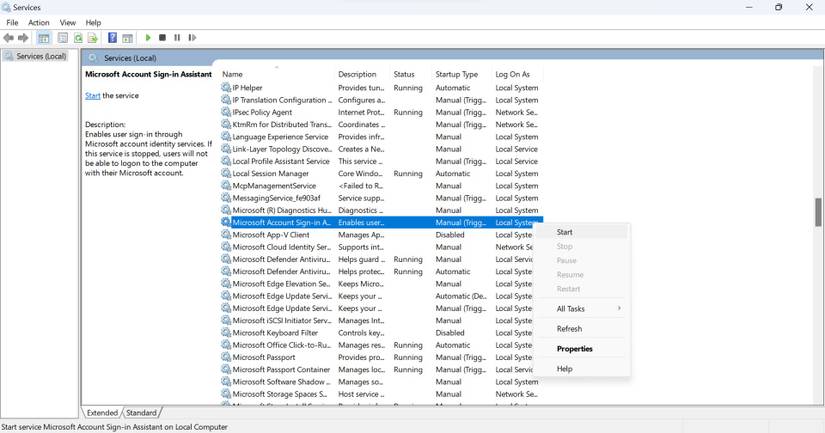This screenshot has width=825, height=433.
Task: Switch to the Standard tab
Action: (x=142, y=412)
